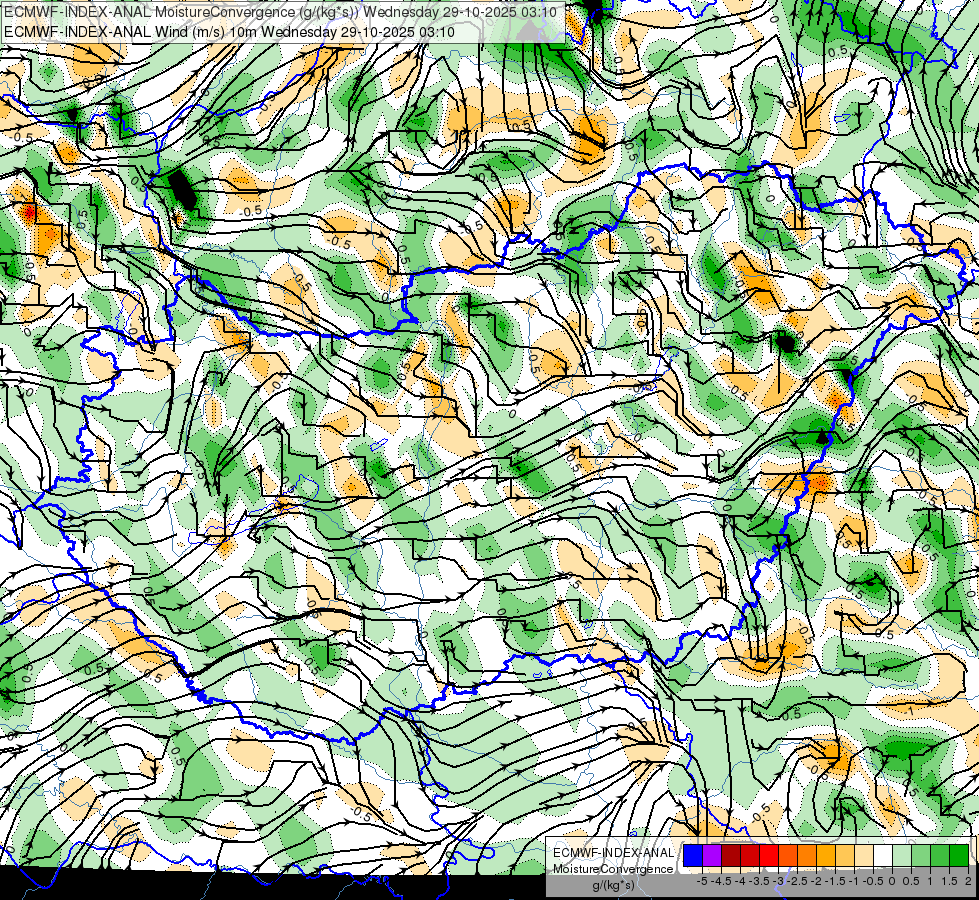
Task: Click the '-4.5' tick label on legend
Action: click(721, 881)
